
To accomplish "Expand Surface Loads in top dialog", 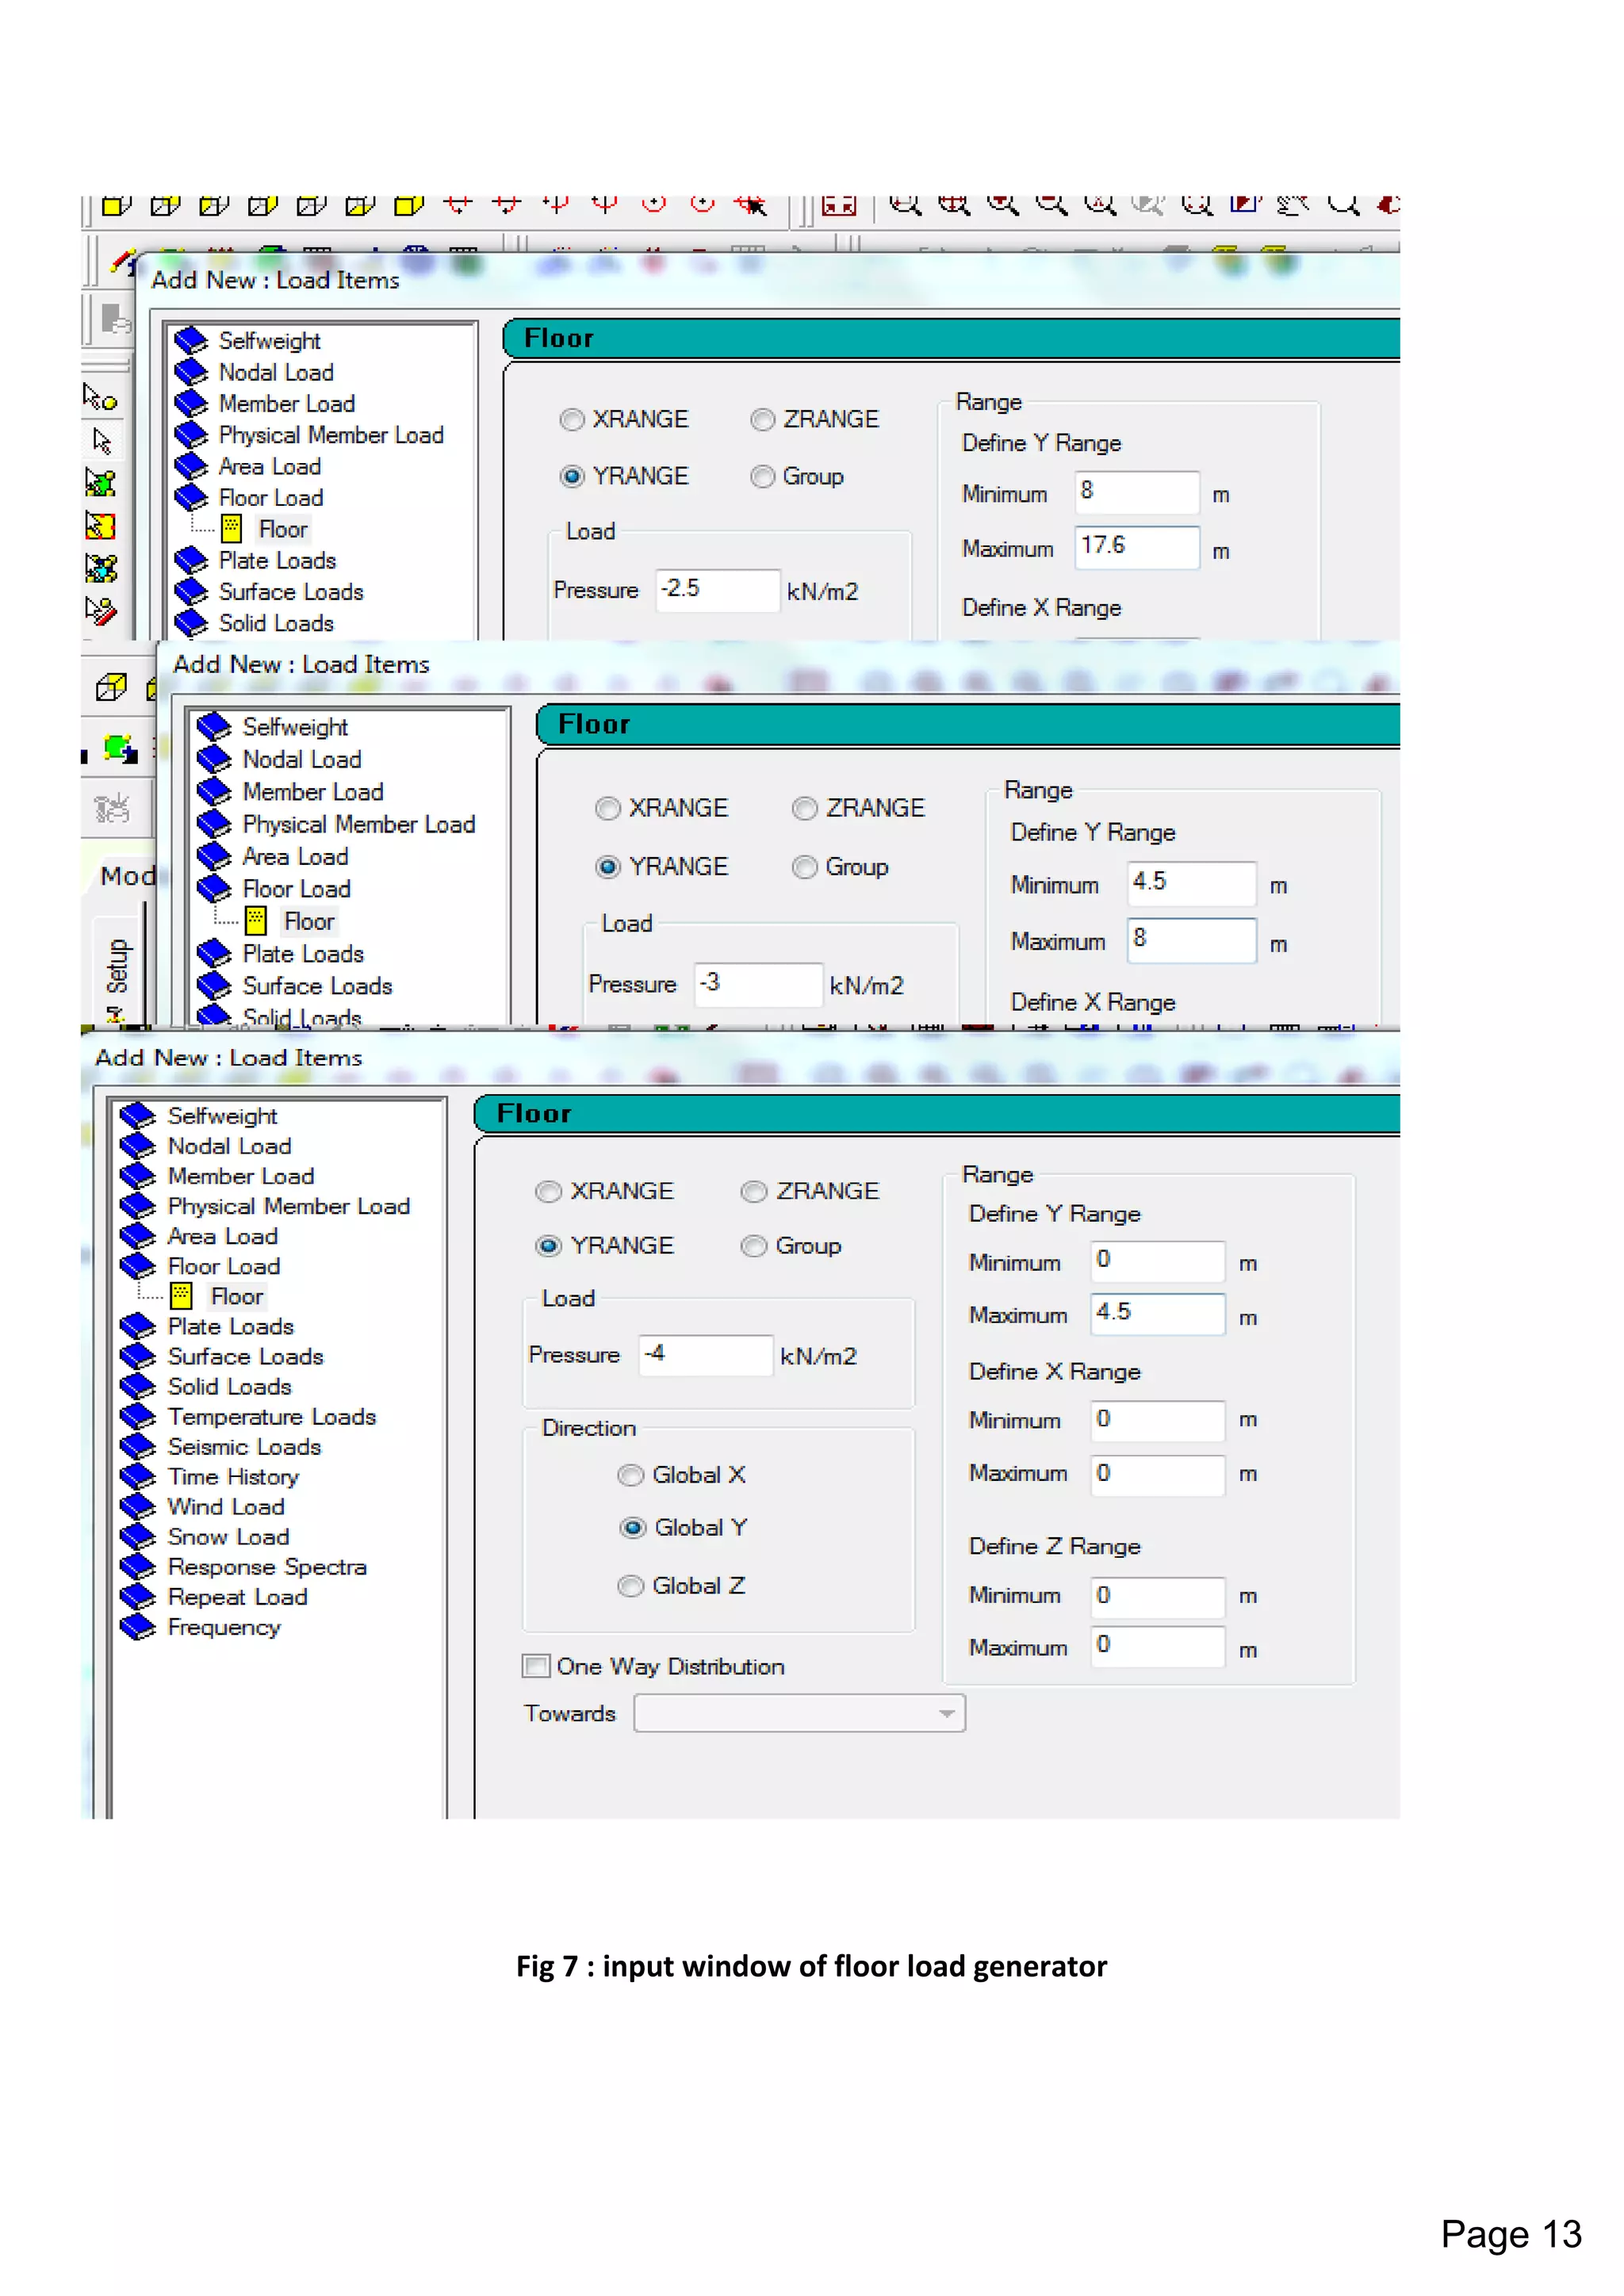I will point(191,591).
